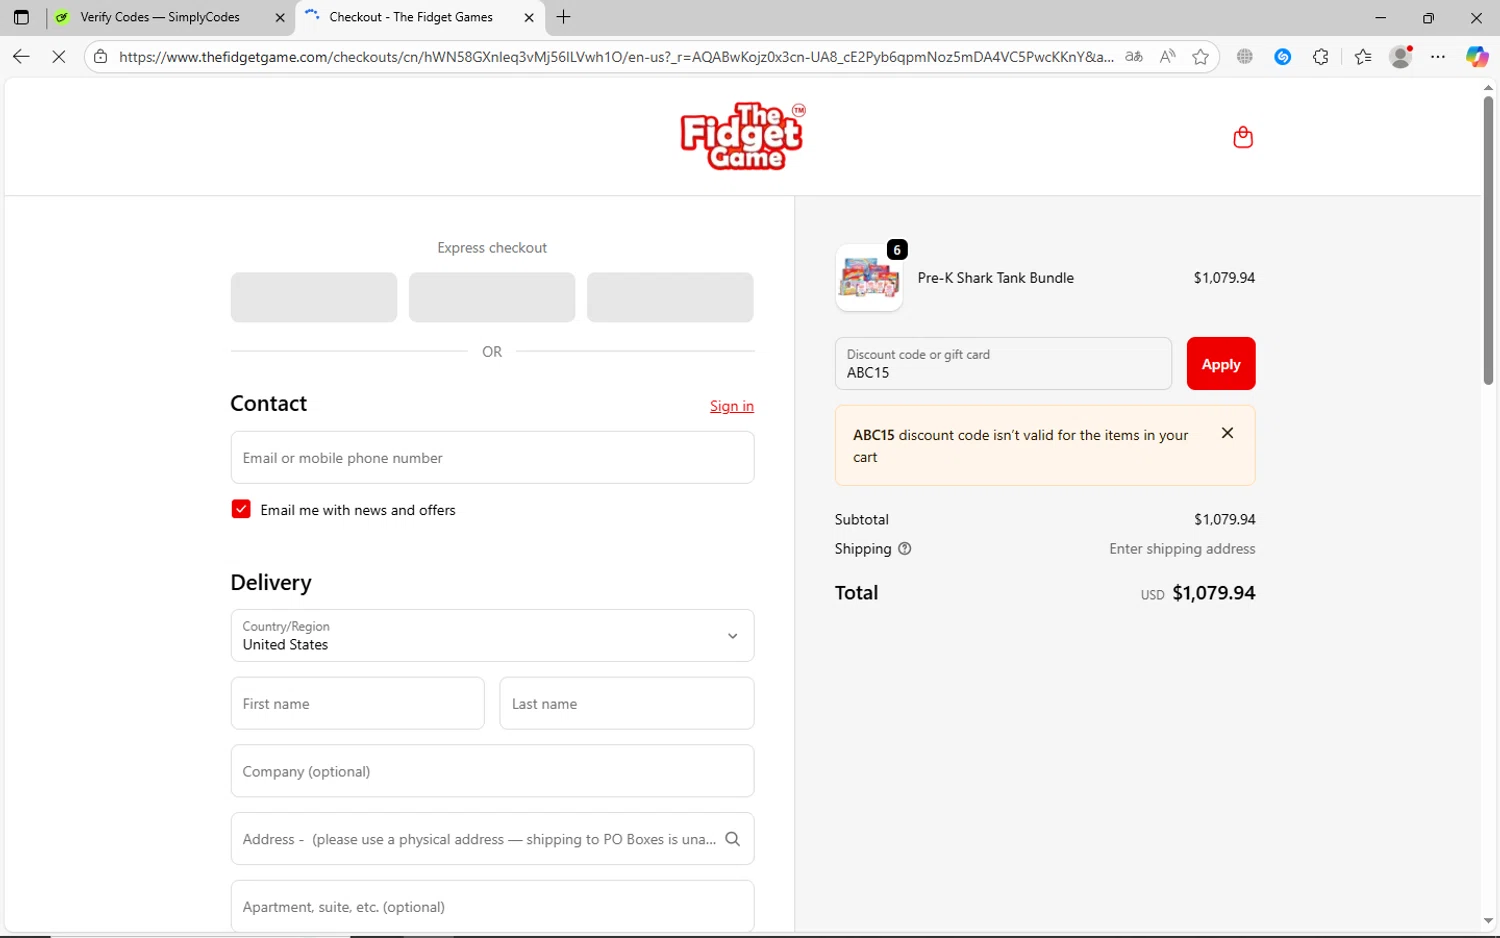Click the middle express checkout button
The height and width of the screenshot is (938, 1500).
(x=492, y=297)
